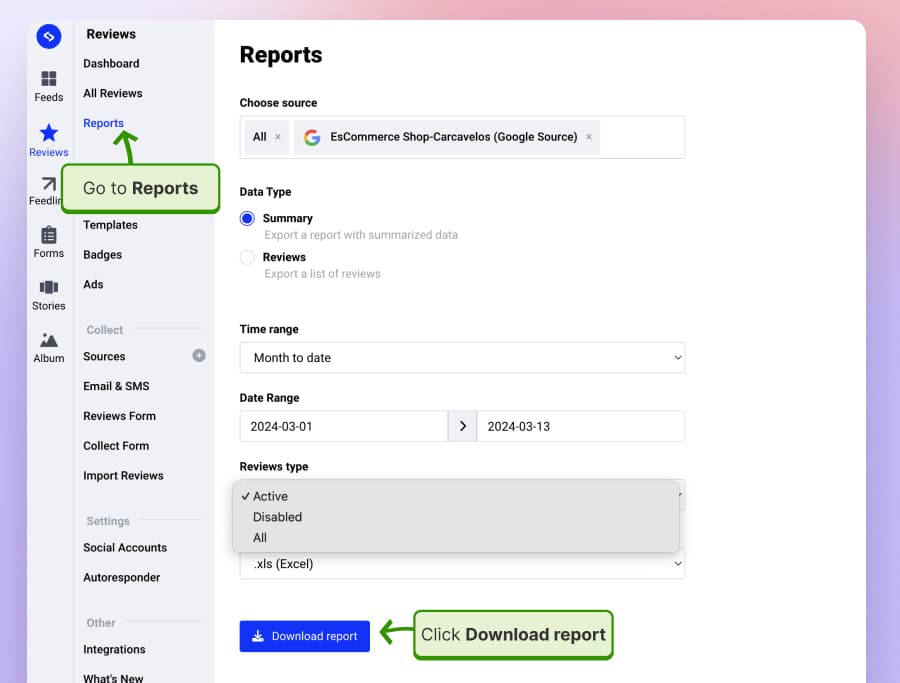
Task: Select the Reviews data type
Action: 247,257
